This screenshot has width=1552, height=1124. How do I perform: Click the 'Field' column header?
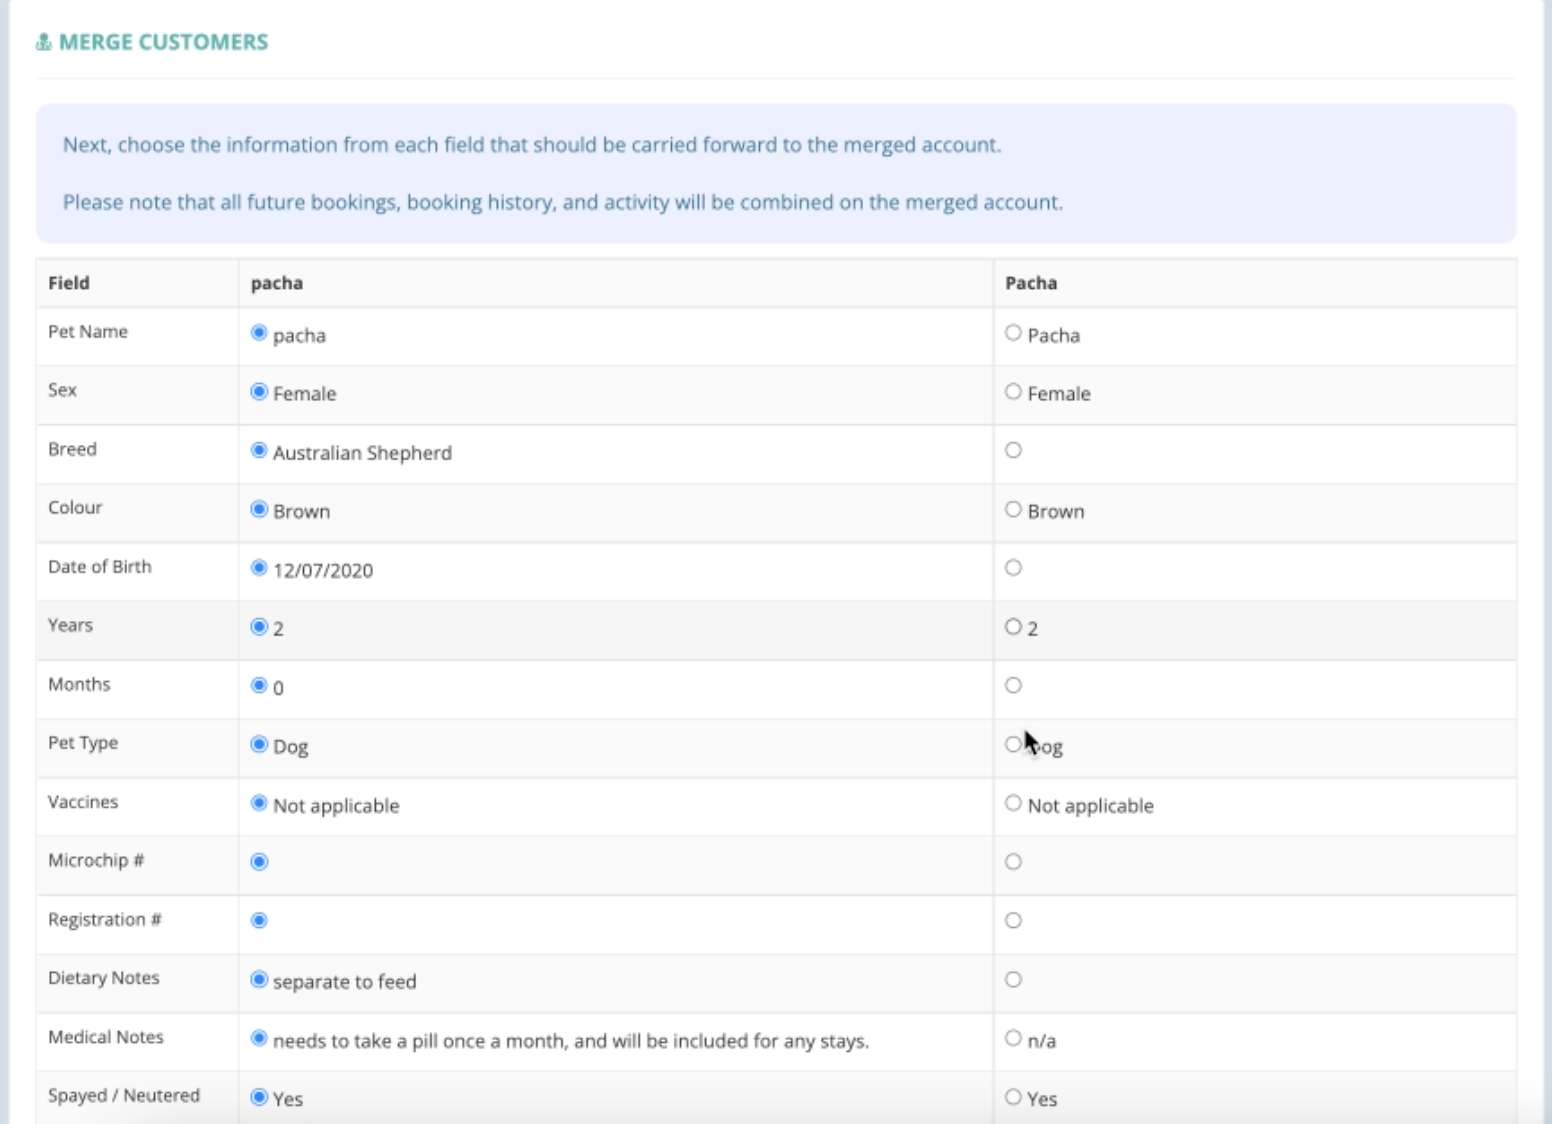click(69, 283)
